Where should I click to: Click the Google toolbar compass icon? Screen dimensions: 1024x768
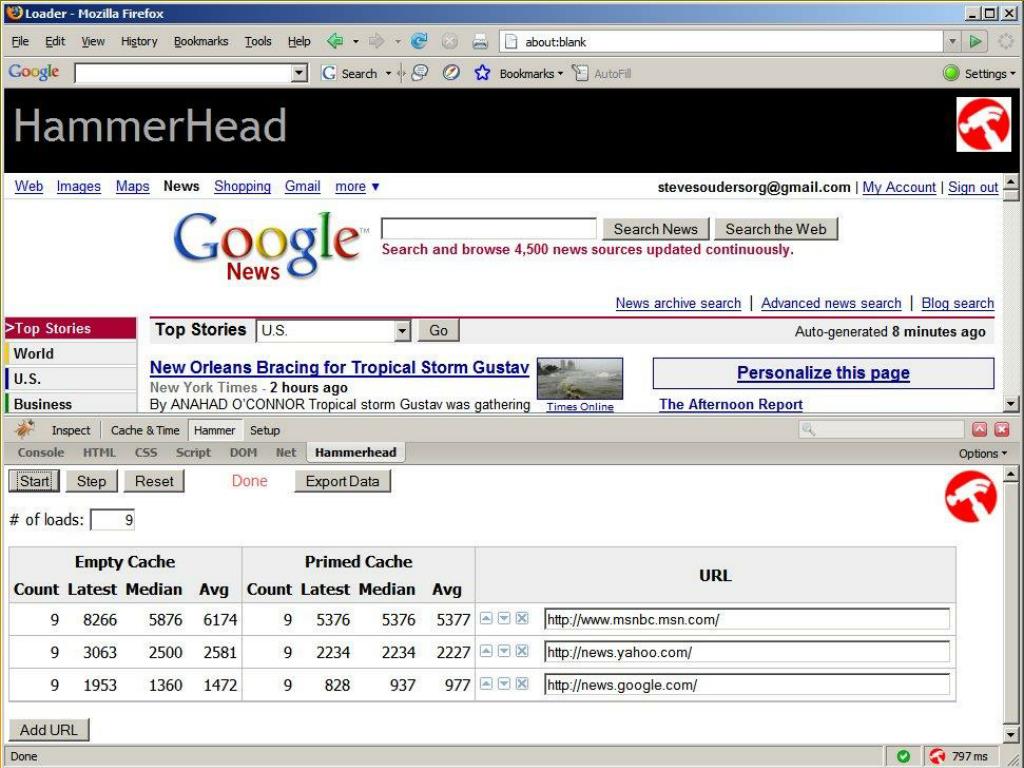[451, 73]
